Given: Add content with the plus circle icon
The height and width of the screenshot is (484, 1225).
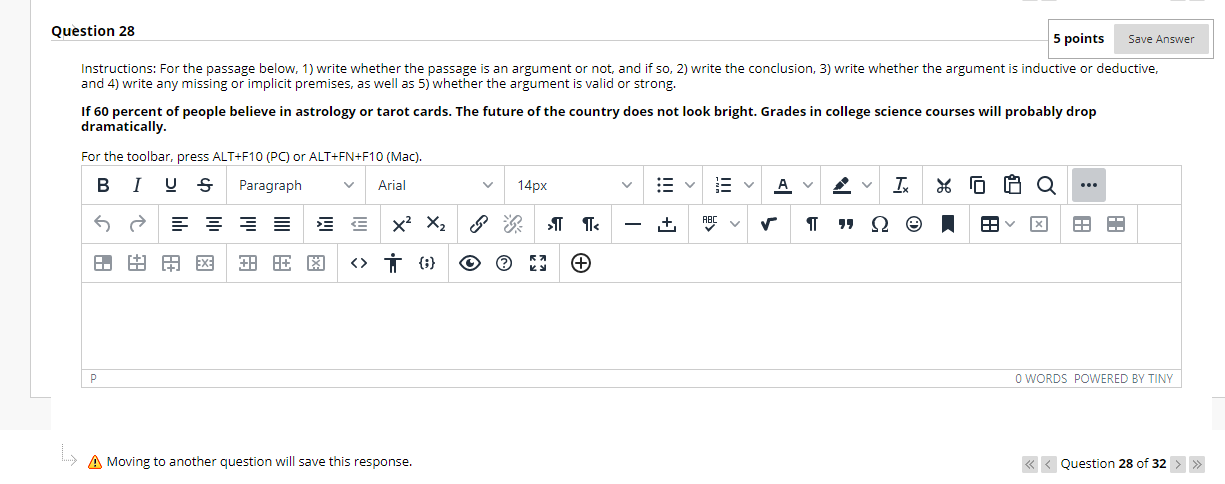Looking at the screenshot, I should pyautogui.click(x=581, y=263).
